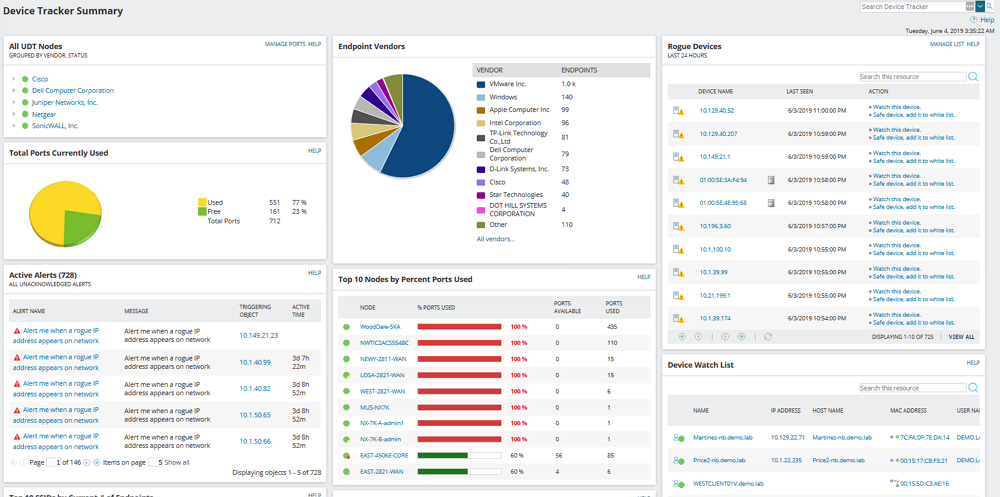Sort Active Alerts by the ALERT NAME column header
Screen dimensions: 1000x497
27,311
